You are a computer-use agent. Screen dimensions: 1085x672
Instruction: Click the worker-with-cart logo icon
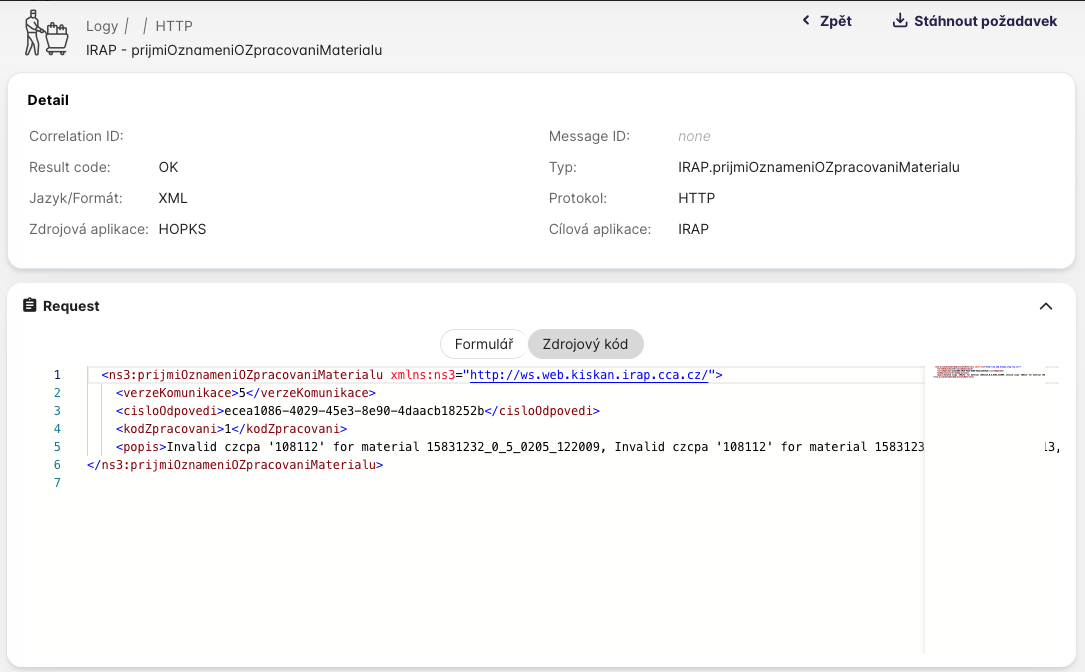(46, 33)
